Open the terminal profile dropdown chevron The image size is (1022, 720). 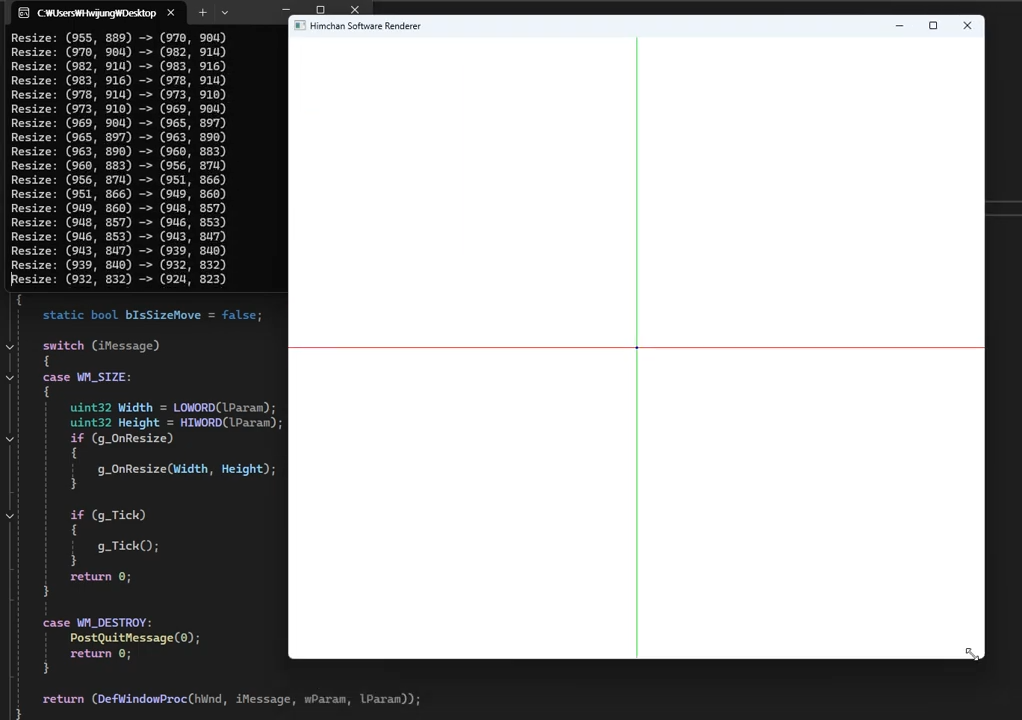[x=224, y=13]
